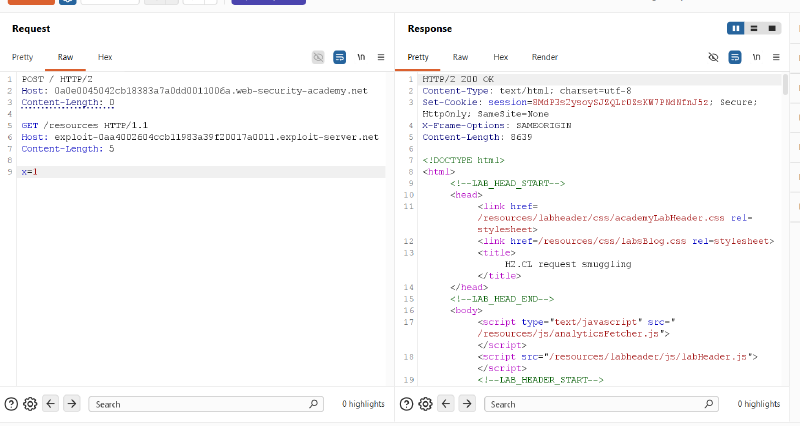800x426 pixels.
Task: Open the Response panel hamburger options menu
Action: 776,57
